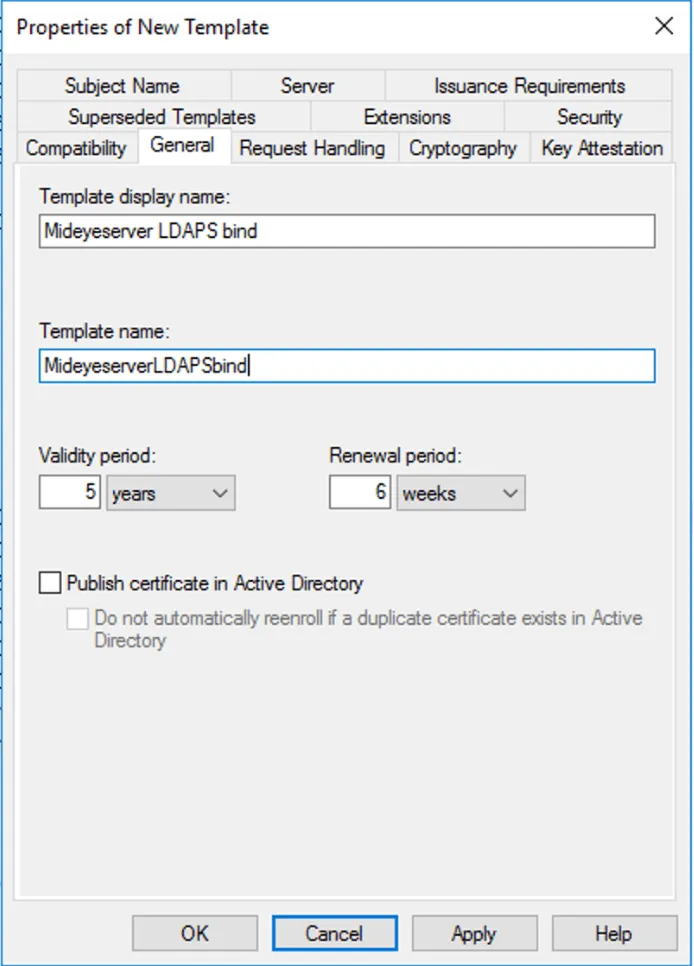Image resolution: width=694 pixels, height=966 pixels.
Task: Open the Security tab
Action: [590, 116]
